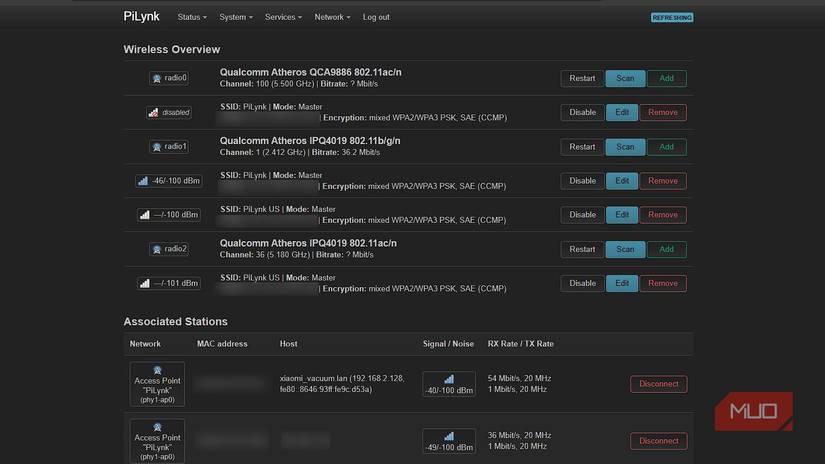Add network on radio1 802.11b/g/n

pos(667,147)
